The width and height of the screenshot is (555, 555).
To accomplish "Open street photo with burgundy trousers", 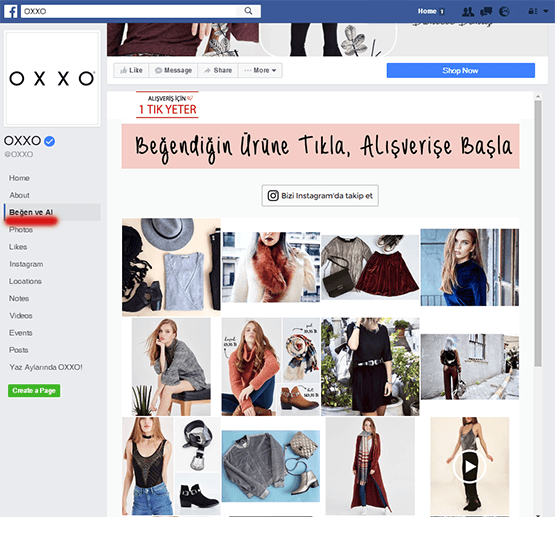I will coord(470,367).
